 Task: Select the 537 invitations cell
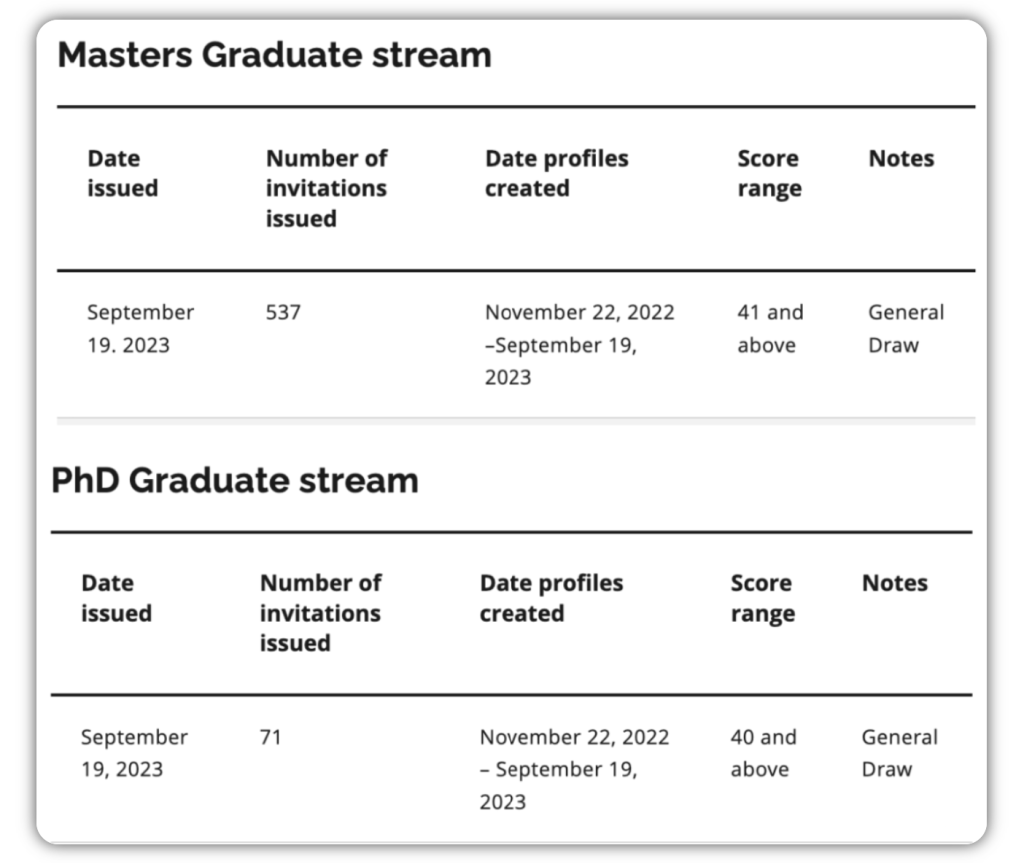tap(283, 313)
